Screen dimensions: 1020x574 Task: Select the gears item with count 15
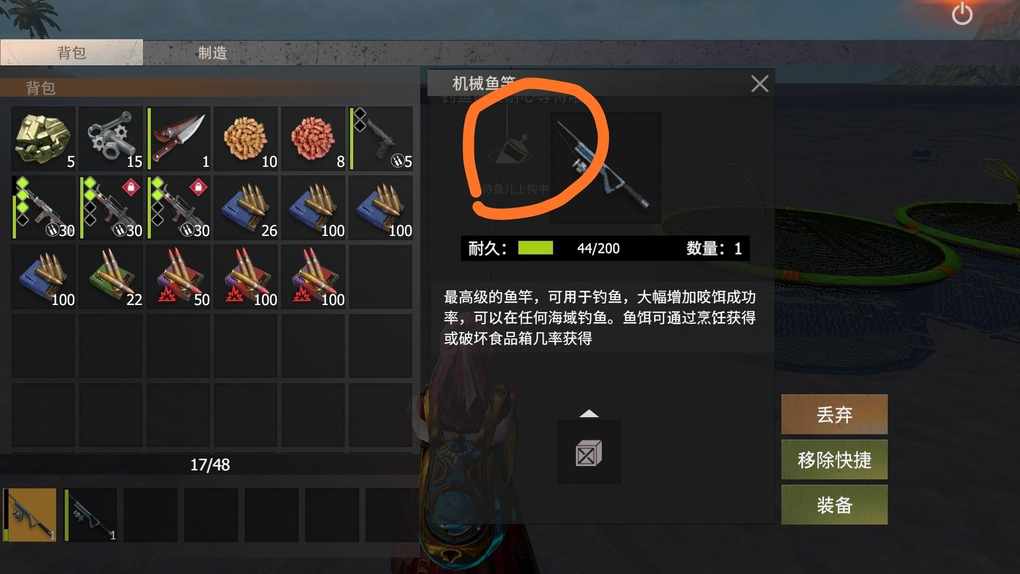pyautogui.click(x=111, y=139)
